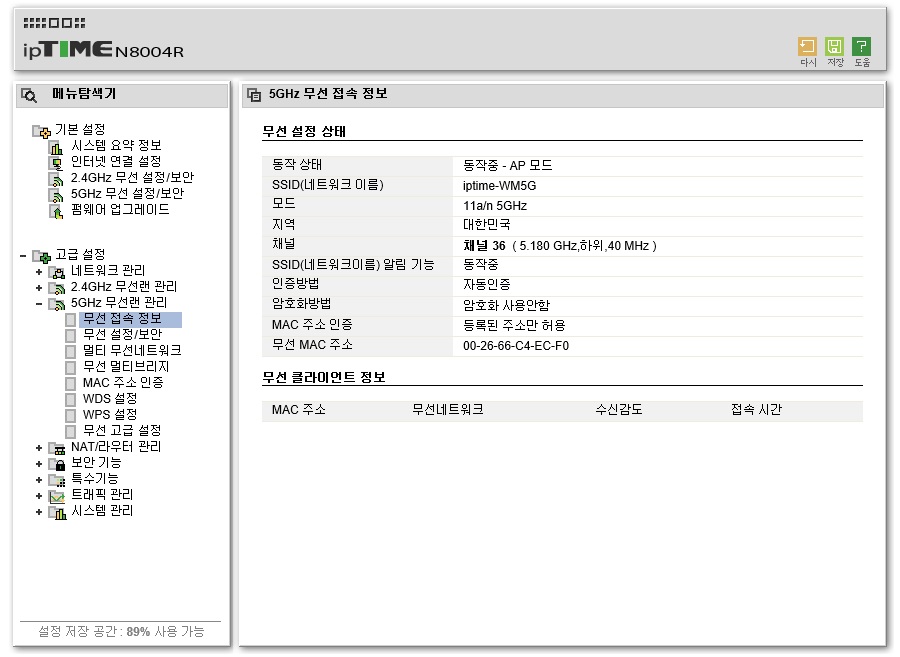Open the 무선 고급 설정 page
This screenshot has width=900, height=657.
122,431
